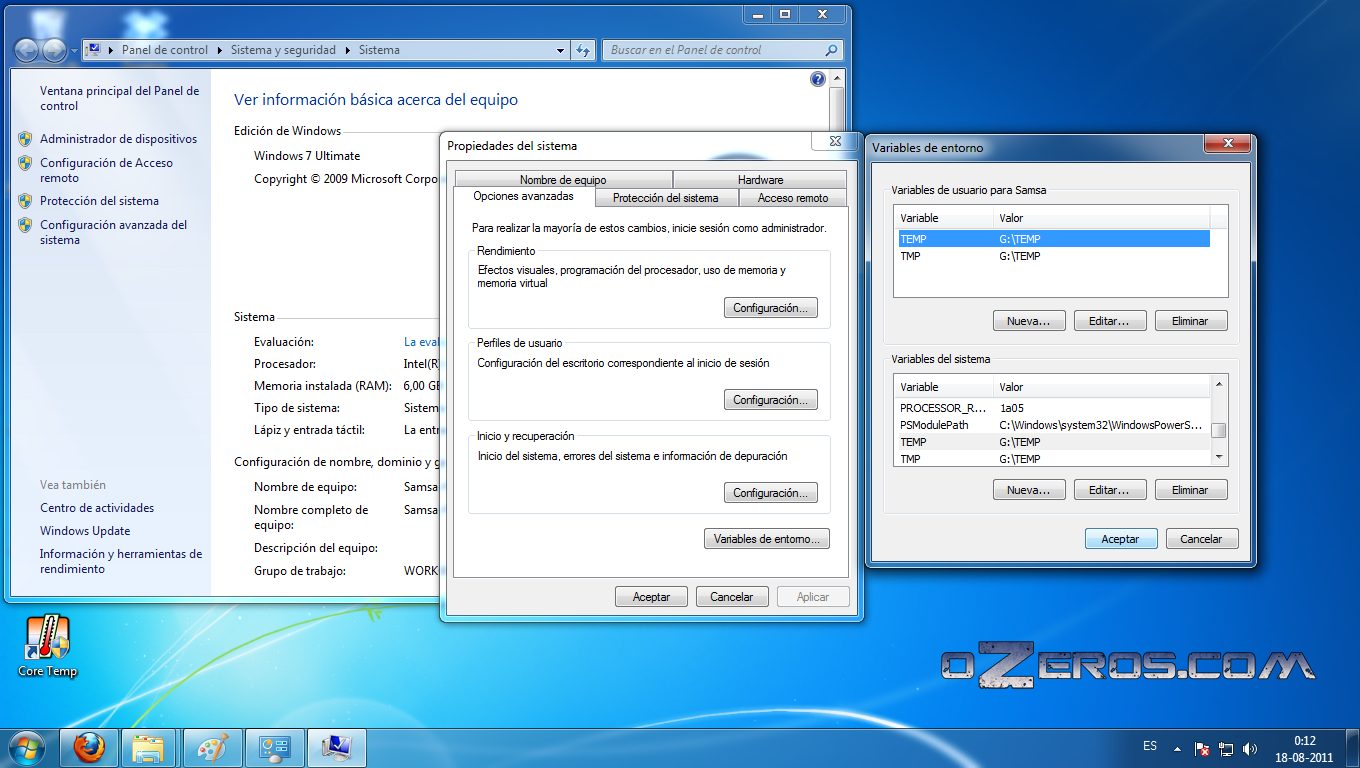This screenshot has width=1360, height=768.
Task: Click Aceptar in Variables de entorno
Action: tap(1121, 538)
